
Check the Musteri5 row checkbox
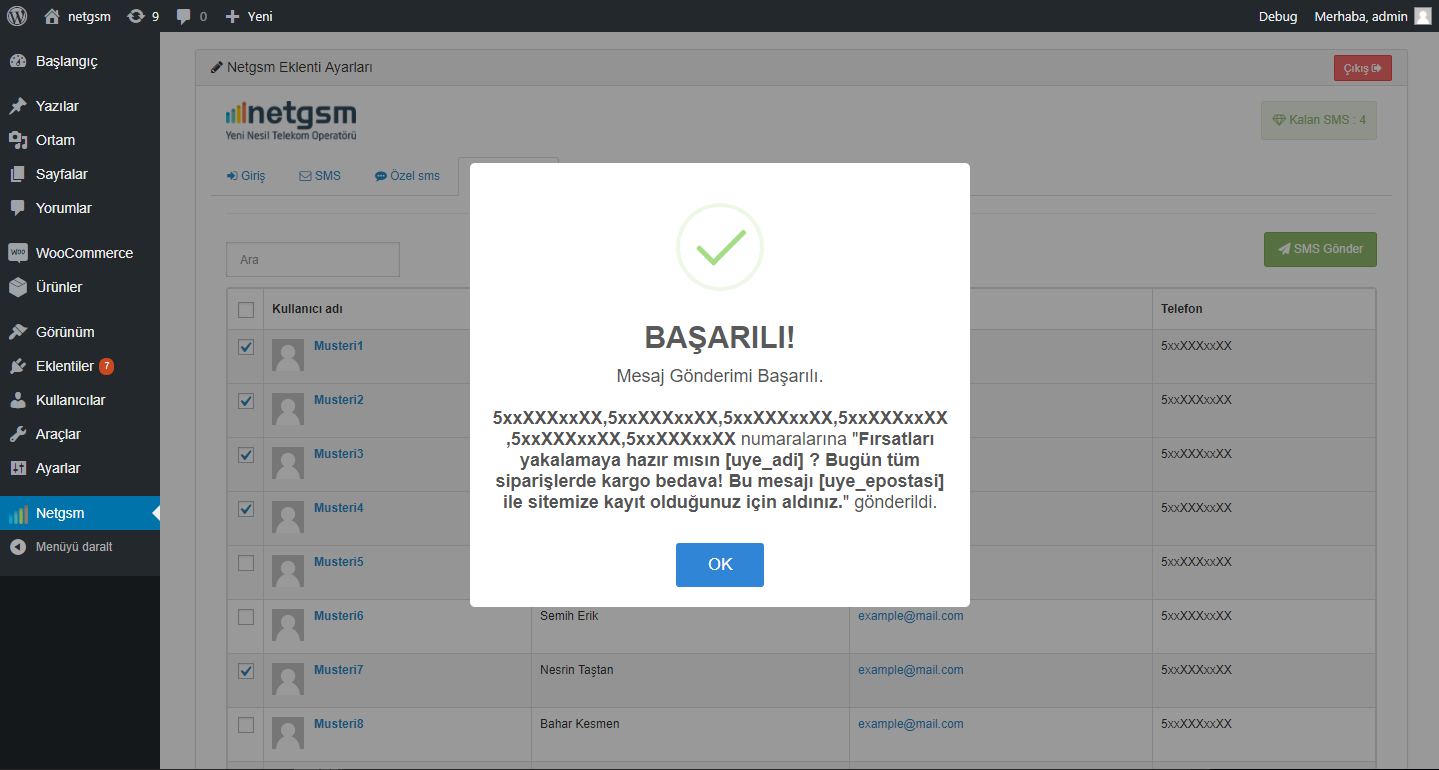246,563
